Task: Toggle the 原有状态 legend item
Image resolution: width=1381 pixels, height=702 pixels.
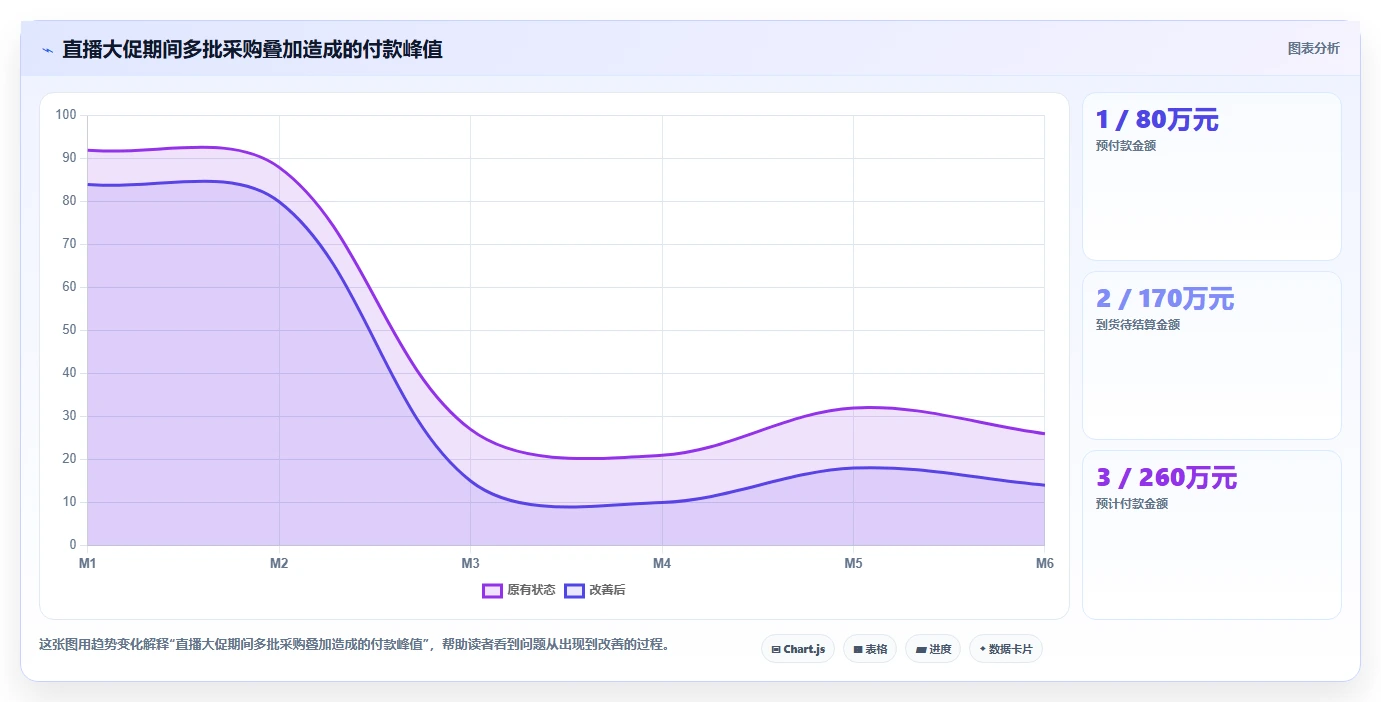Action: coord(519,590)
